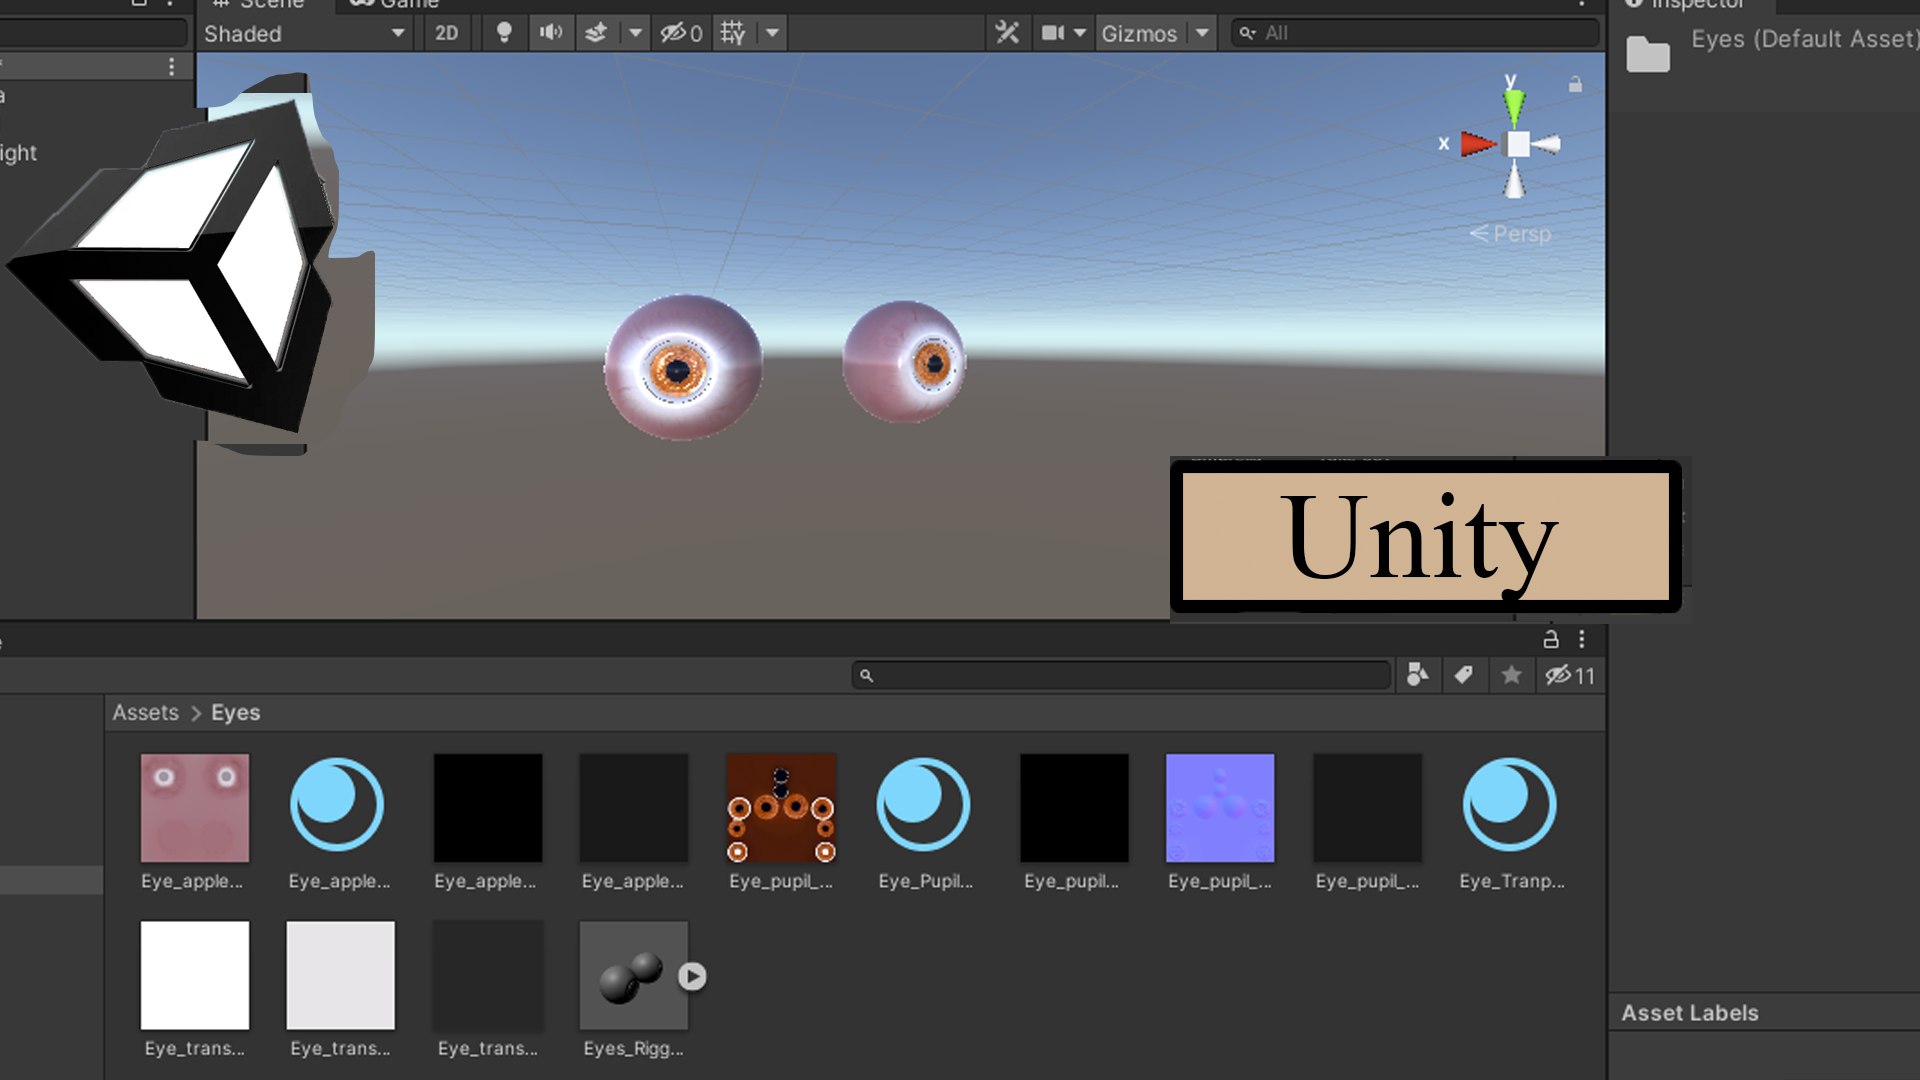Toggle Persp projection label
The width and height of the screenshot is (1920, 1080).
(1511, 234)
